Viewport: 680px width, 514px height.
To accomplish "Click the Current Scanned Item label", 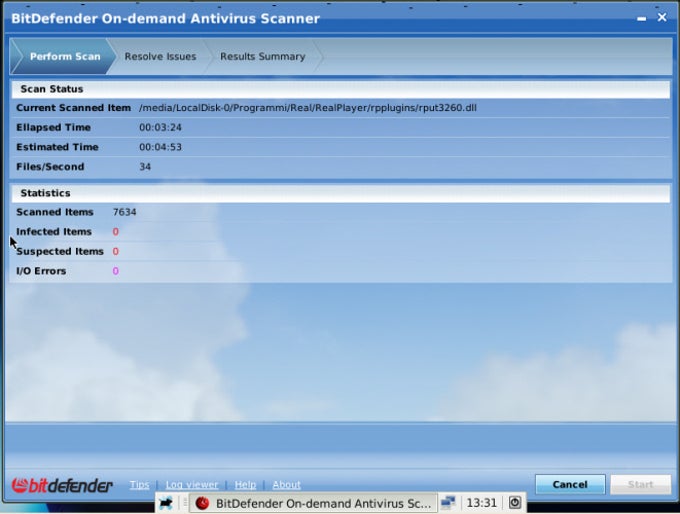I will [73, 108].
